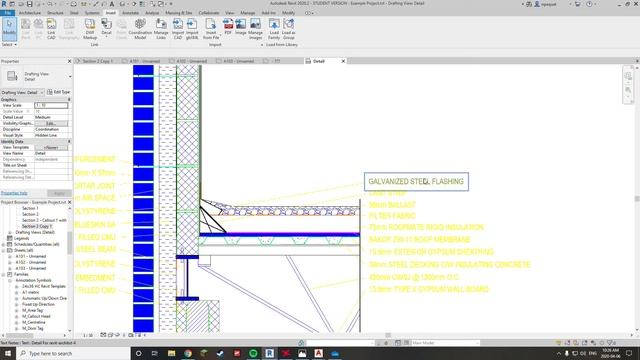The width and height of the screenshot is (640, 360).
Task: Collapse the Annotation Symbols node
Action: (x=10, y=280)
